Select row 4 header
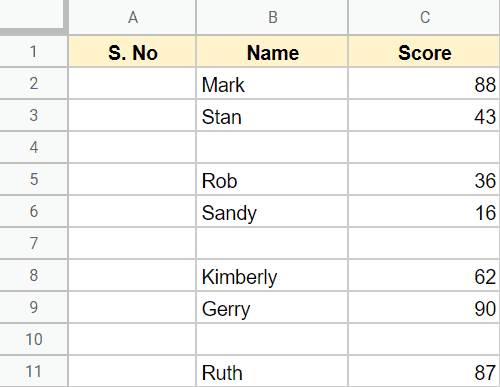 tap(33, 147)
